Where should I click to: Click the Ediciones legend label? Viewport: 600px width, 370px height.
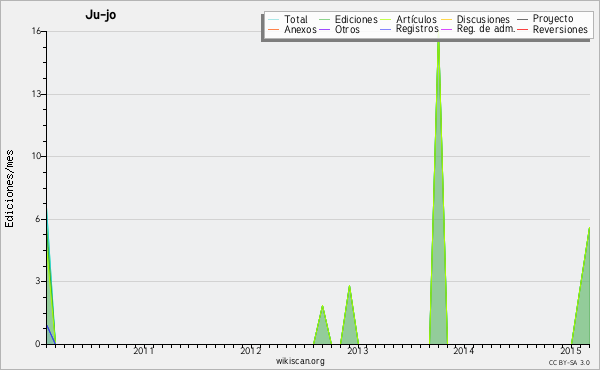point(356,19)
